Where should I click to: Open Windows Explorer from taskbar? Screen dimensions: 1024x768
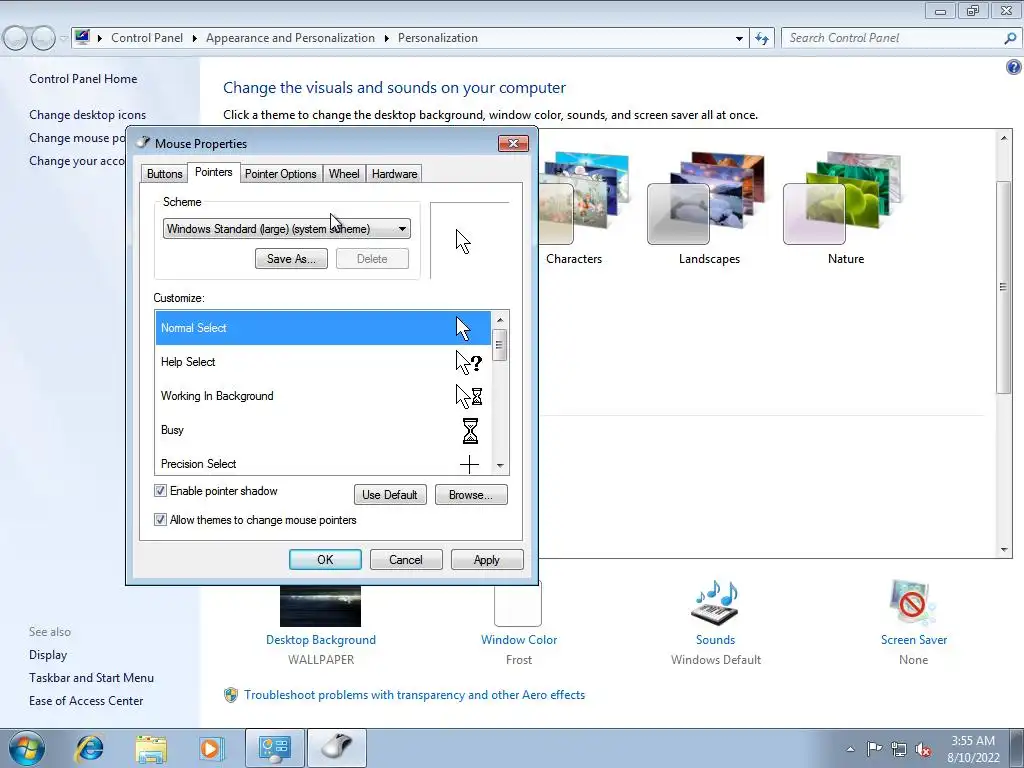151,748
